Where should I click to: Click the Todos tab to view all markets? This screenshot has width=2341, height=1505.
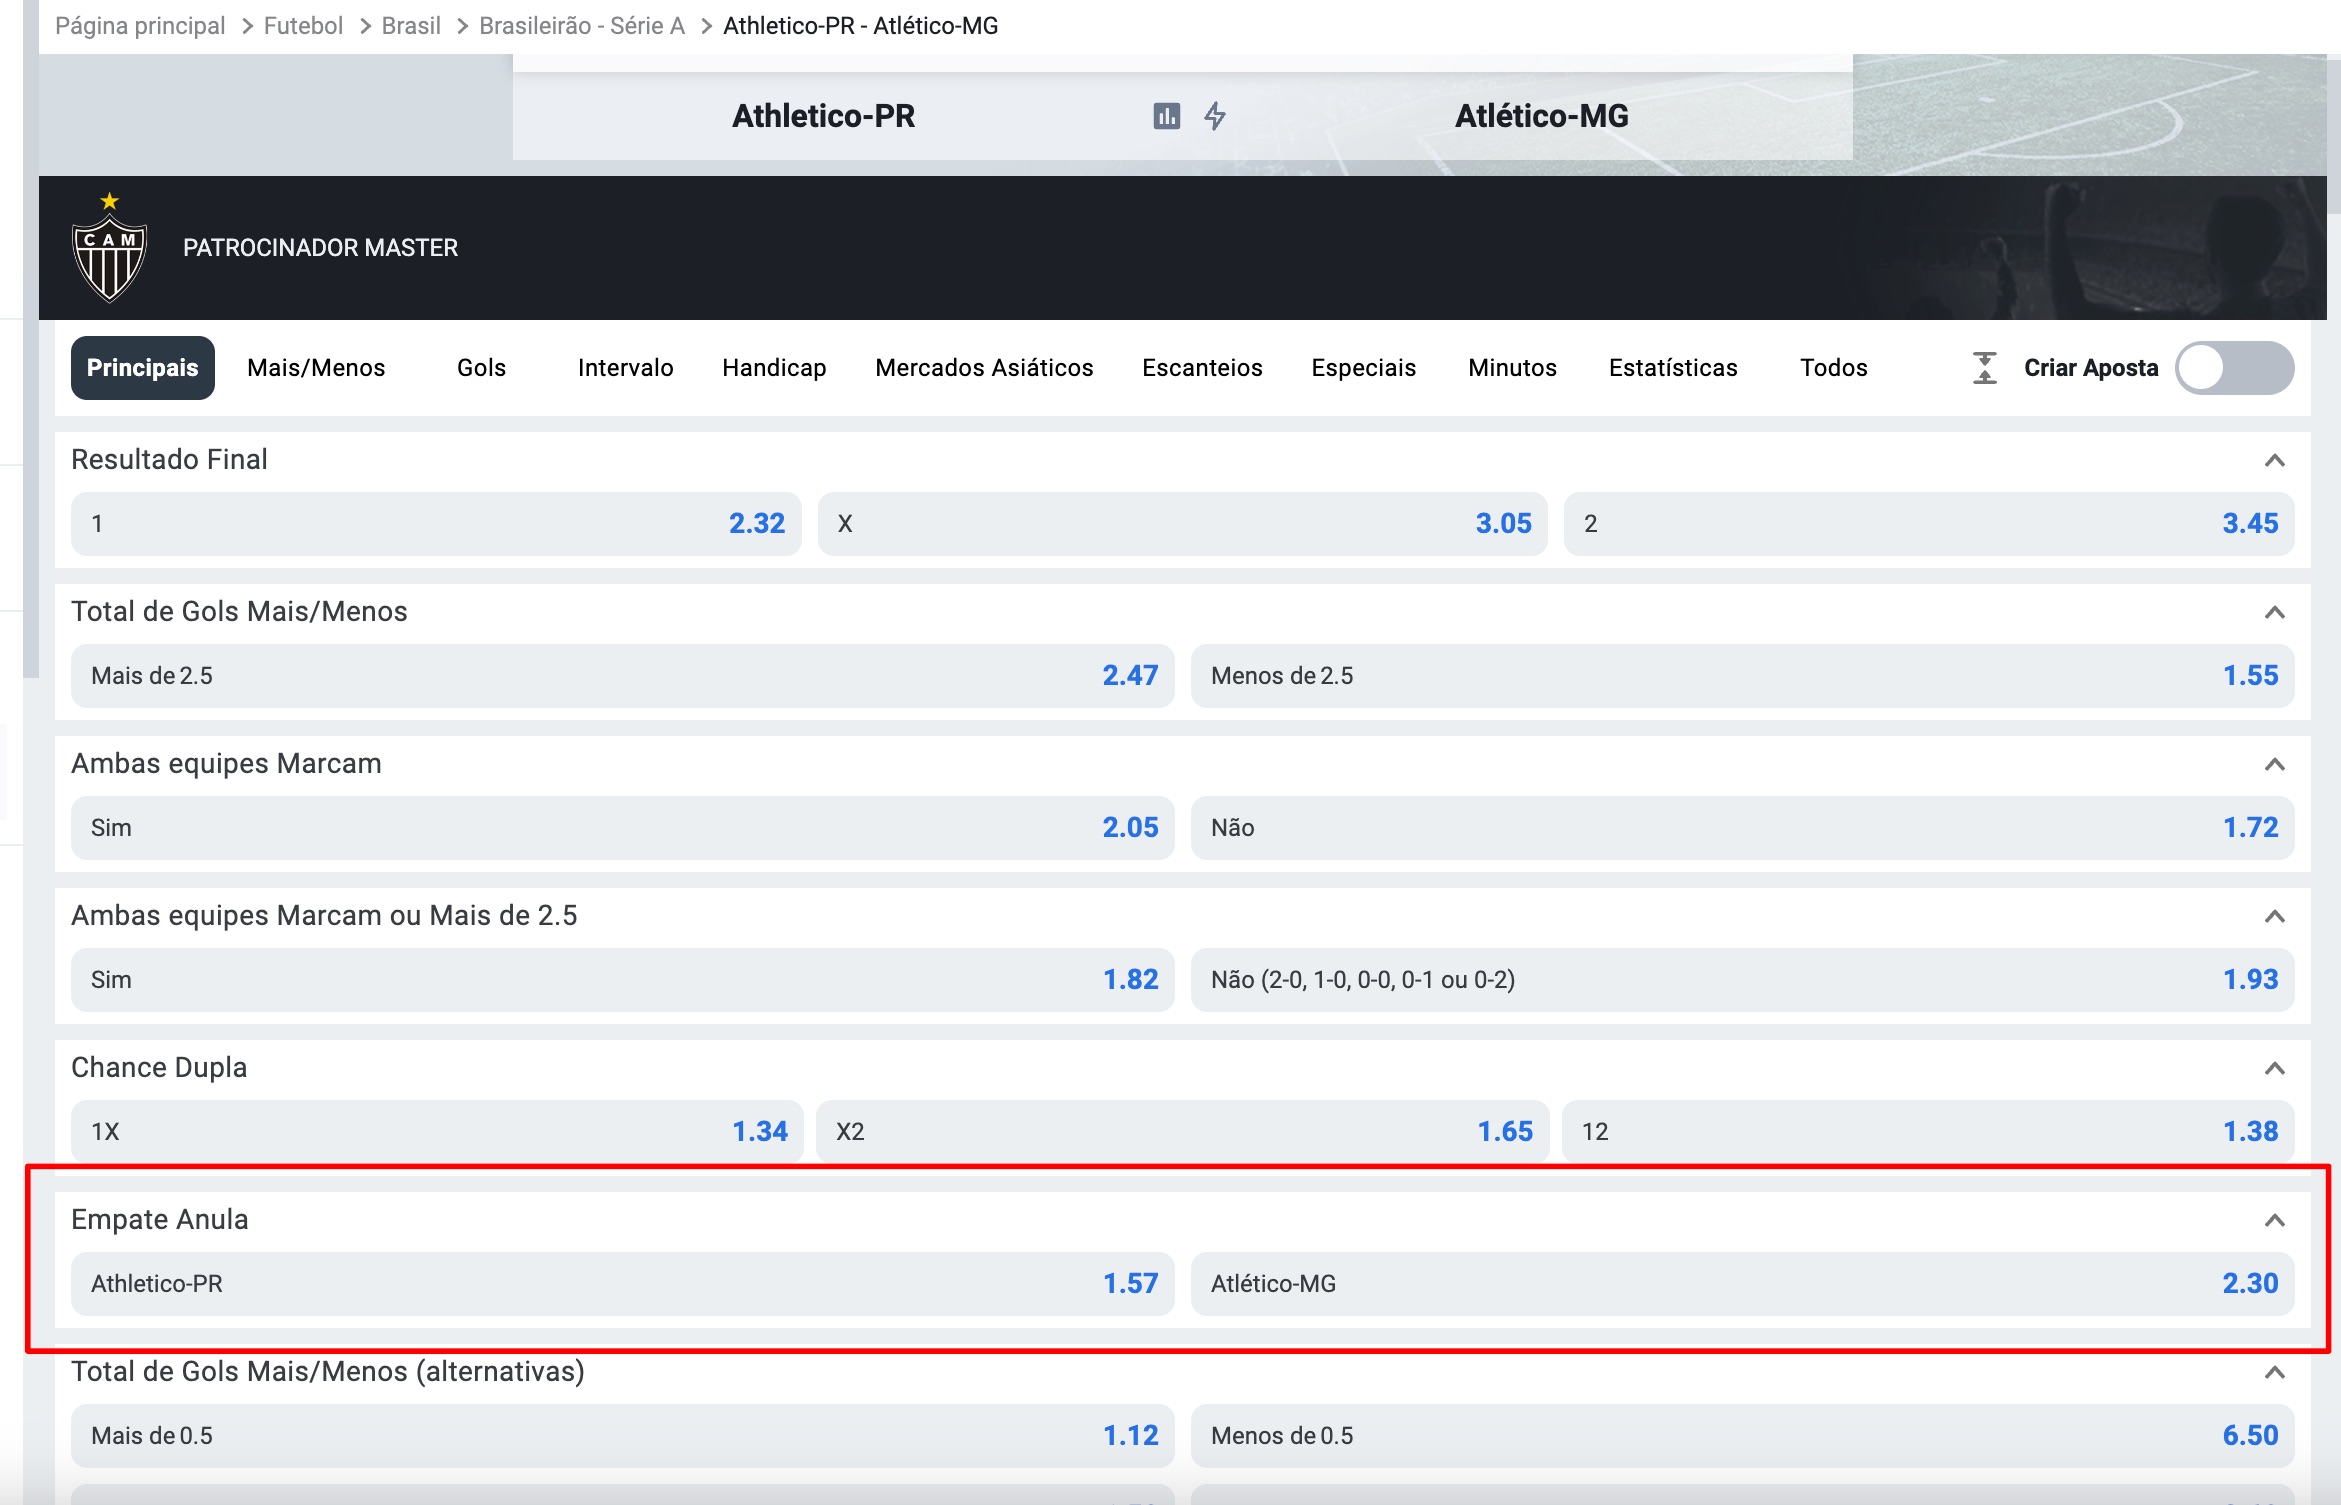coord(1833,367)
